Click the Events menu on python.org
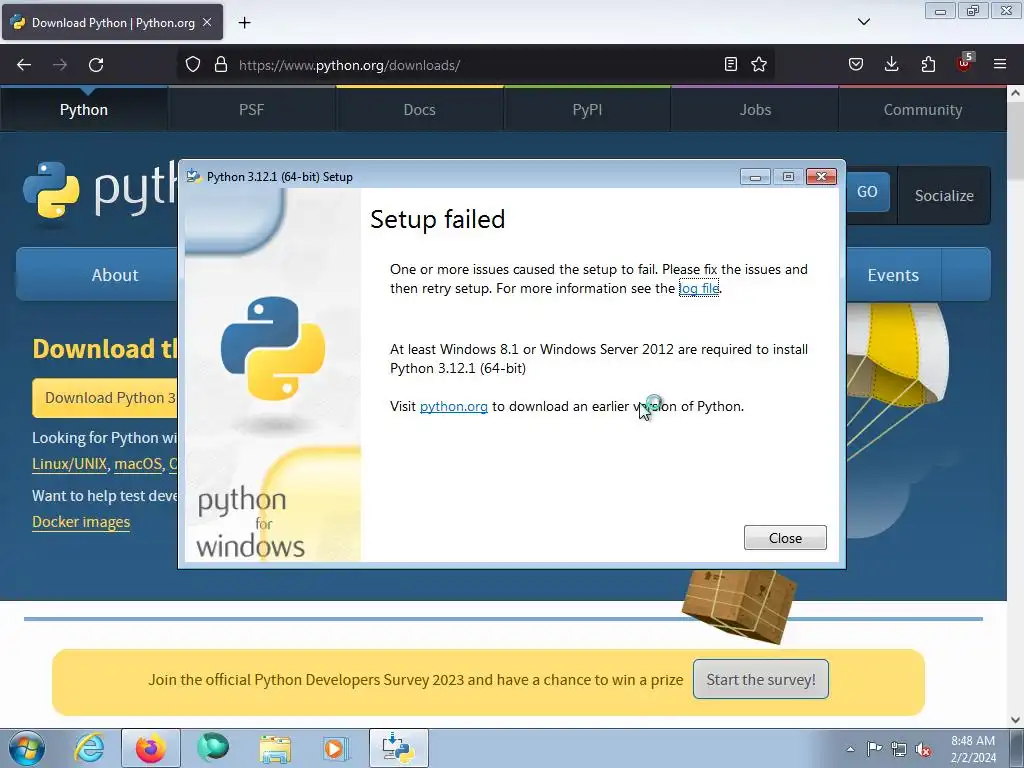 click(x=893, y=275)
